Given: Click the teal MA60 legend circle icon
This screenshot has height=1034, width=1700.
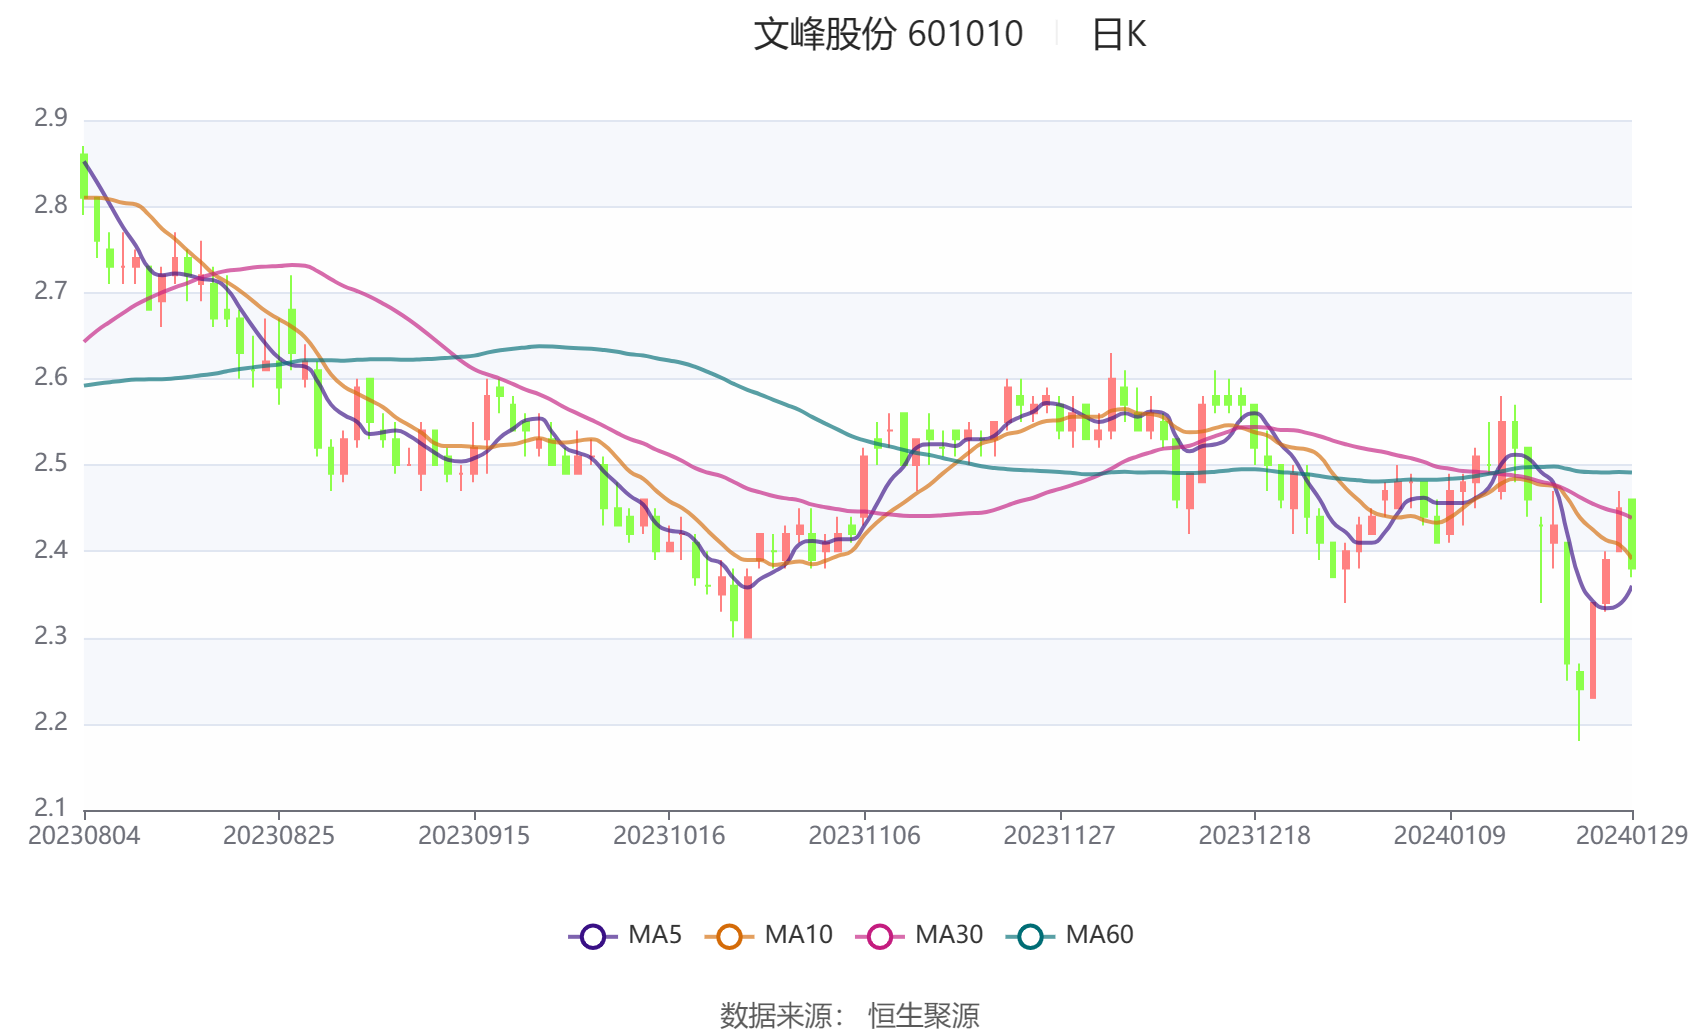Looking at the screenshot, I should (1030, 936).
